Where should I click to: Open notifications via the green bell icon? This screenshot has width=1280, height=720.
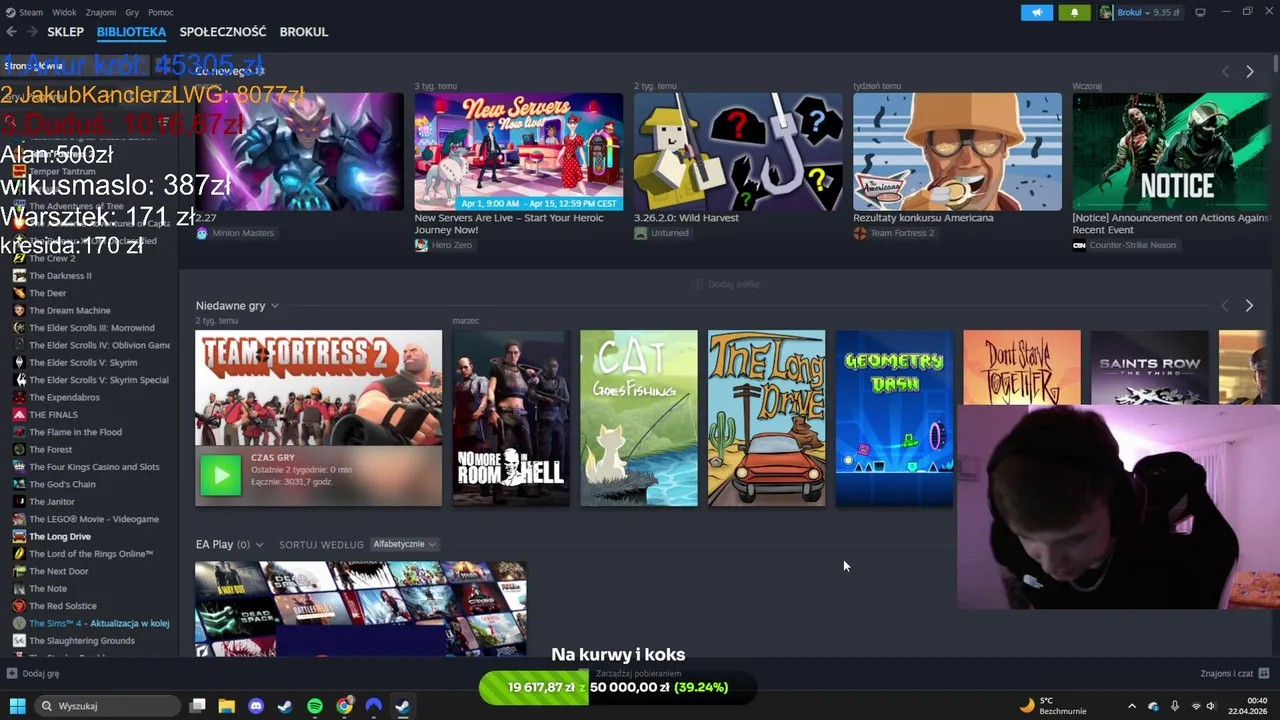(1075, 12)
